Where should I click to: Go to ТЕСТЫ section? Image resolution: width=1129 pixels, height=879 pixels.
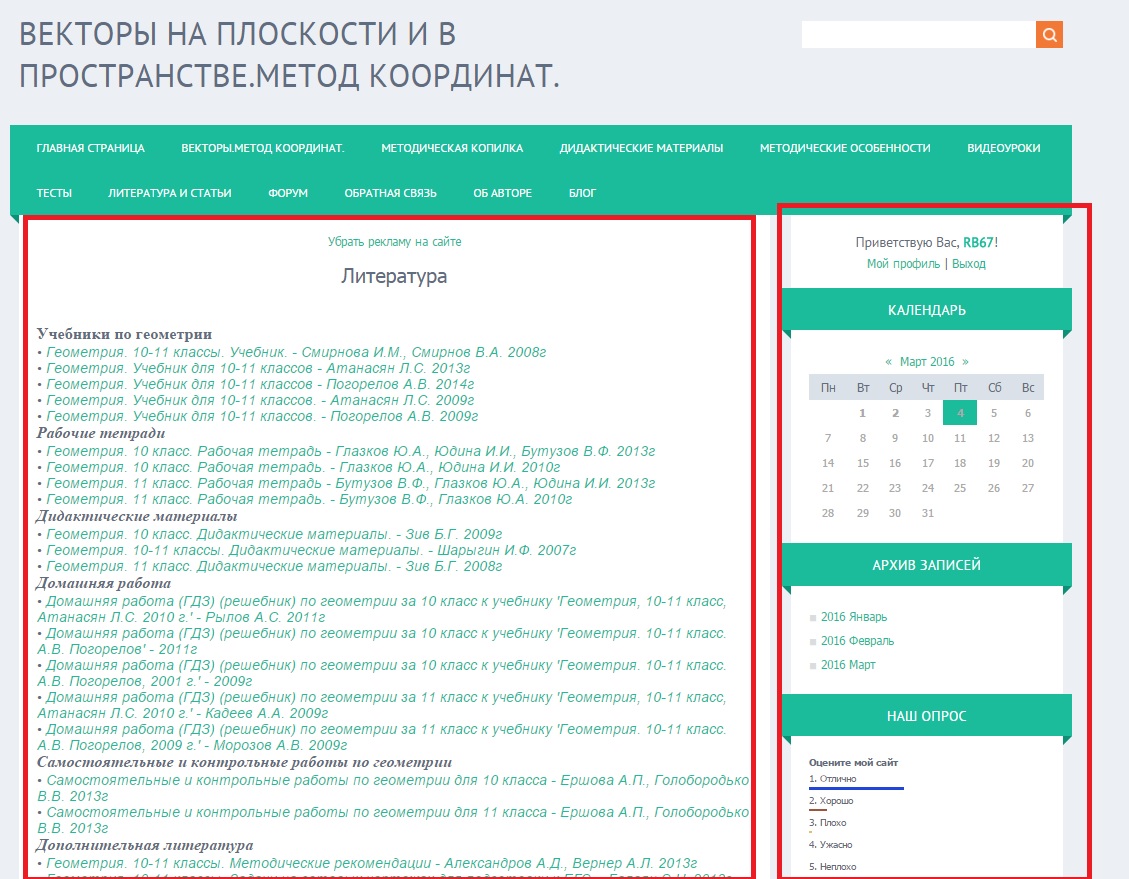54,193
